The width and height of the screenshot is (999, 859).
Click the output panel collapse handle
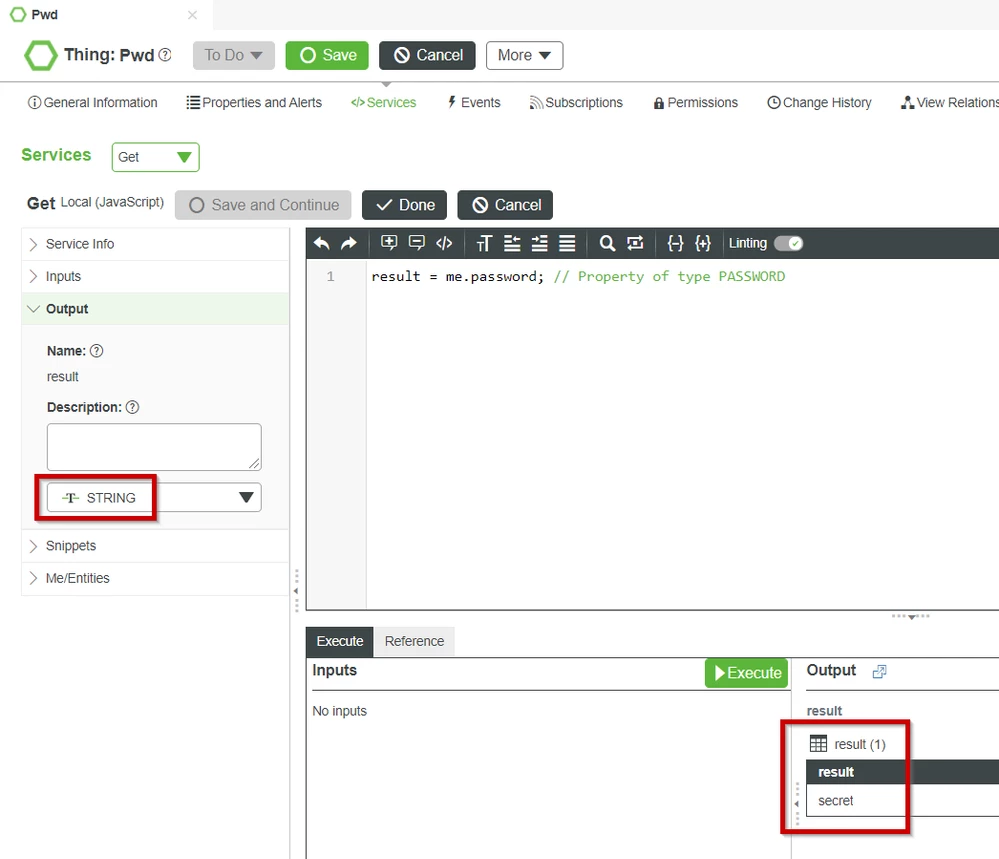click(796, 804)
